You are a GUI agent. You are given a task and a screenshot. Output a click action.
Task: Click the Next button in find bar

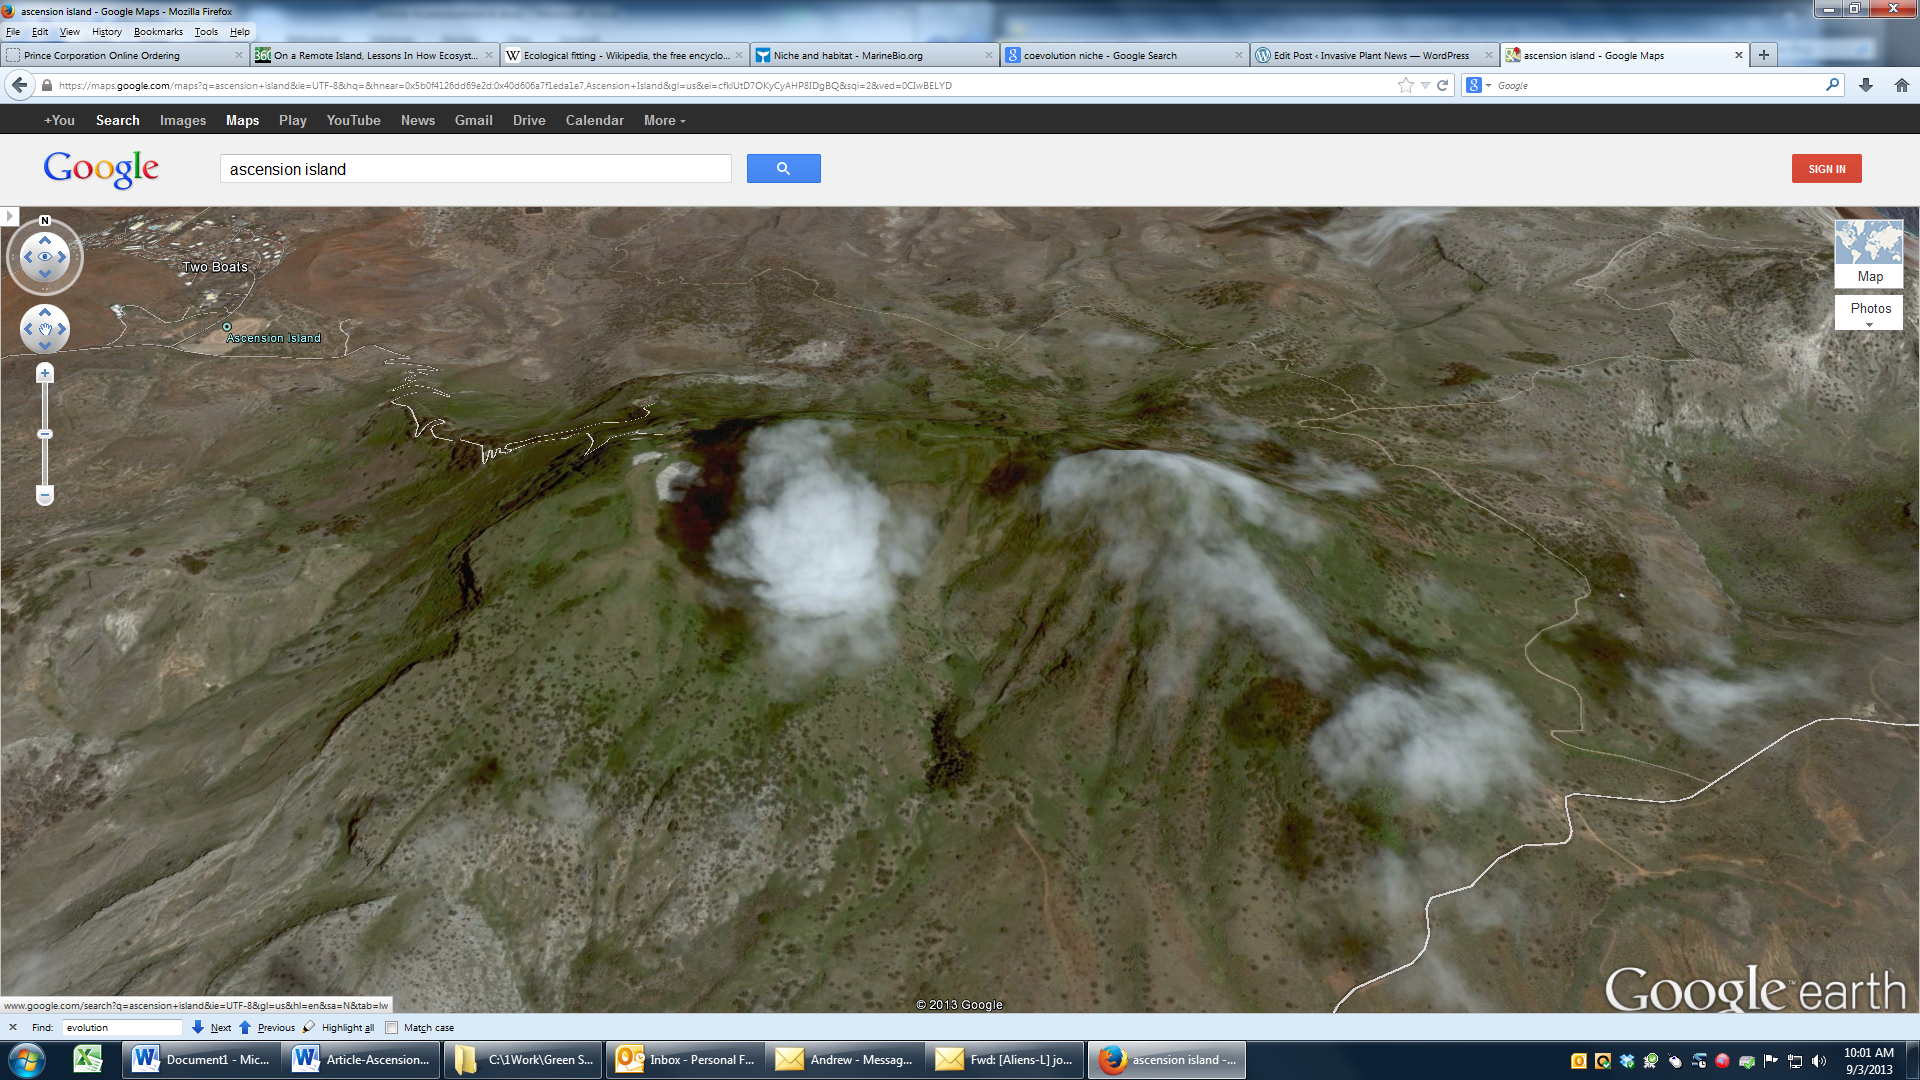[x=212, y=1027]
